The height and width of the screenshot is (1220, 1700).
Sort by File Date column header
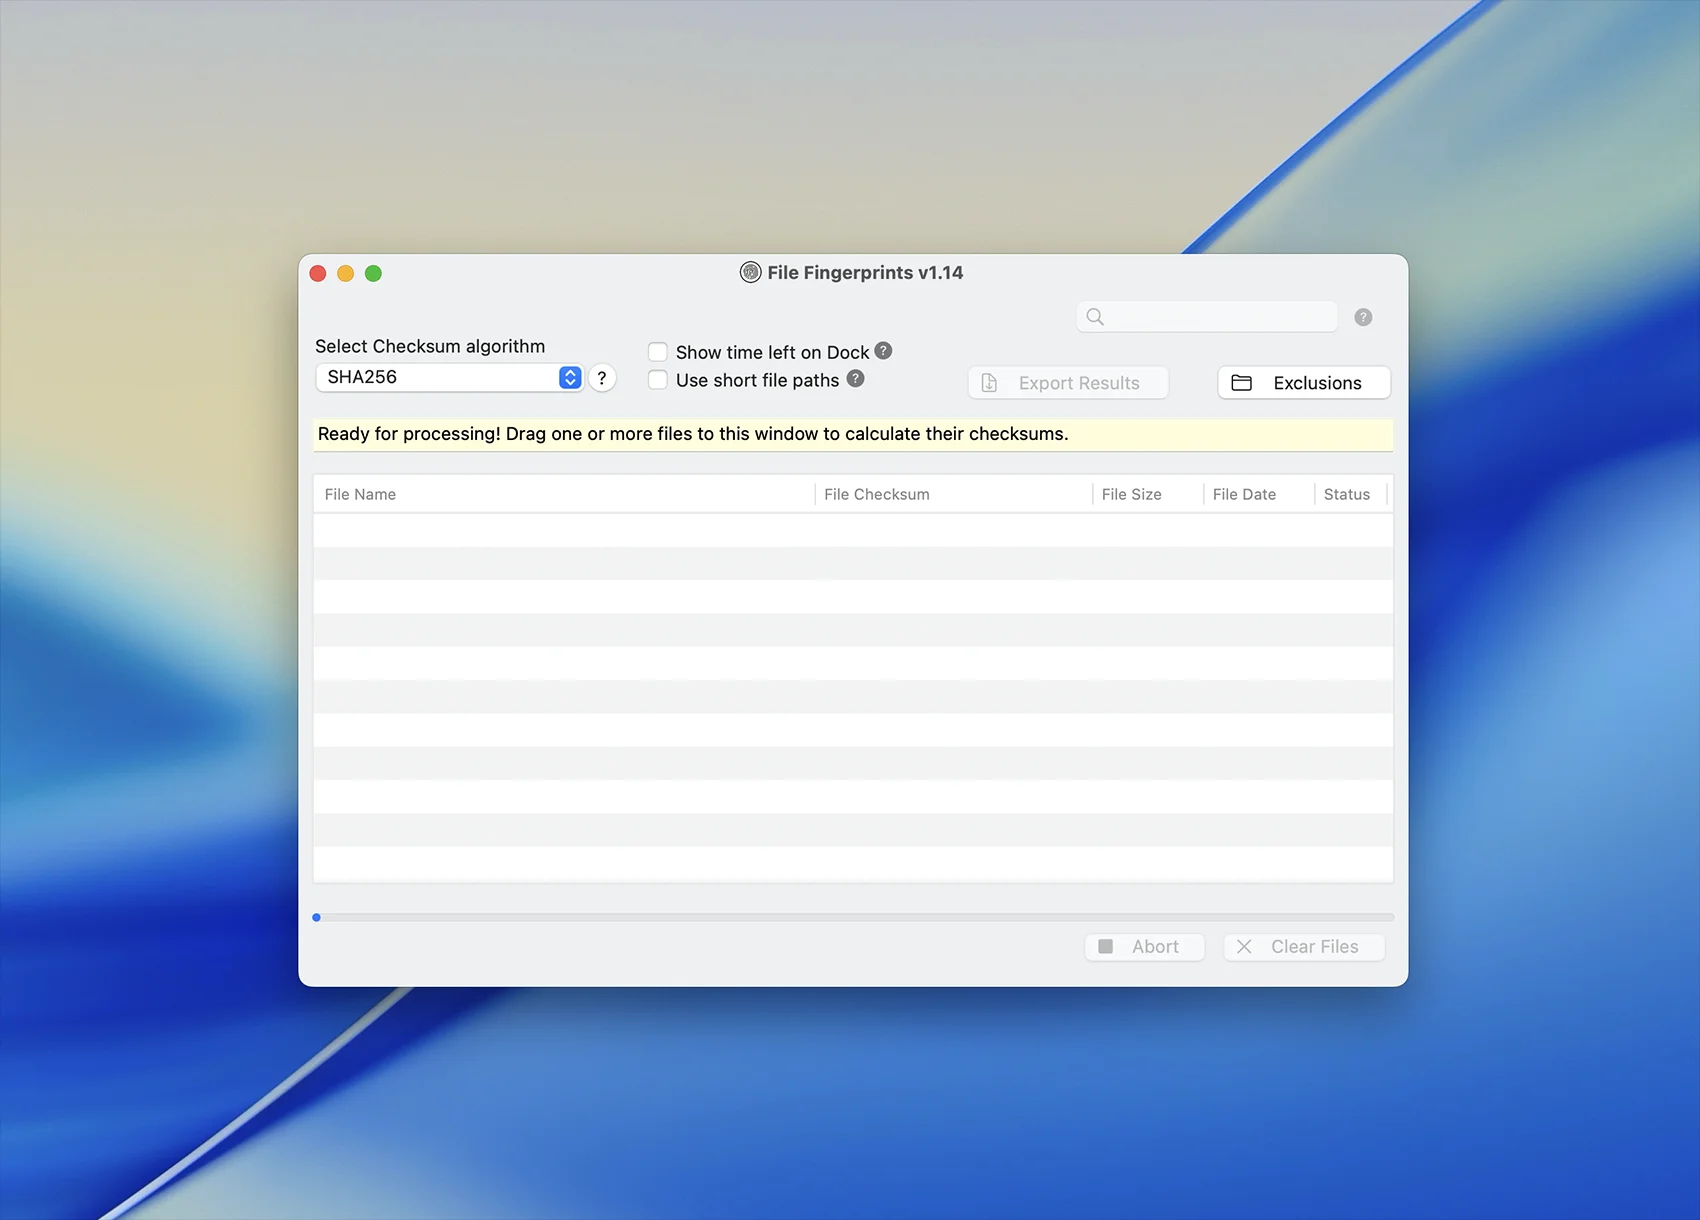point(1259,494)
